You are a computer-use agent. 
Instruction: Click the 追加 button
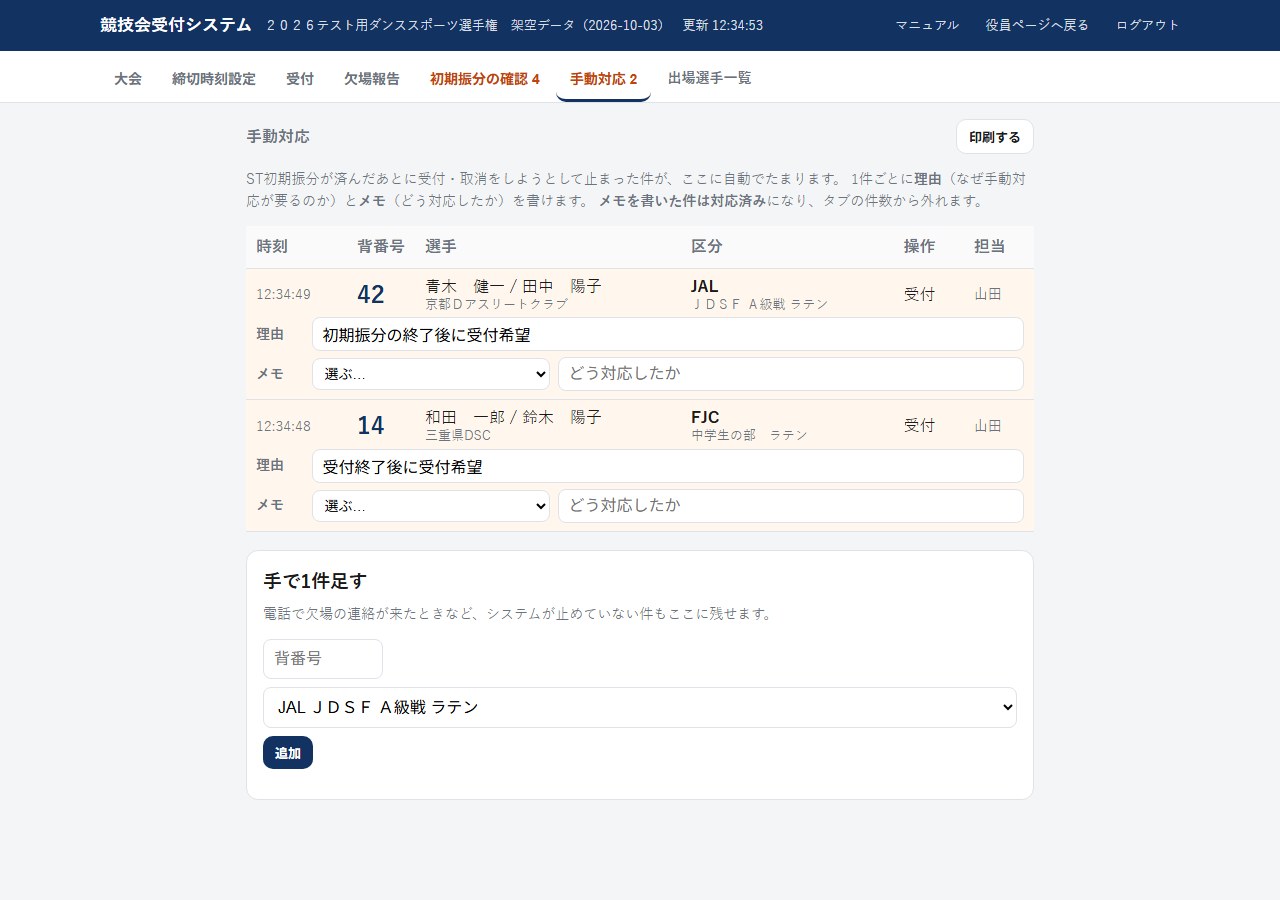[288, 753]
